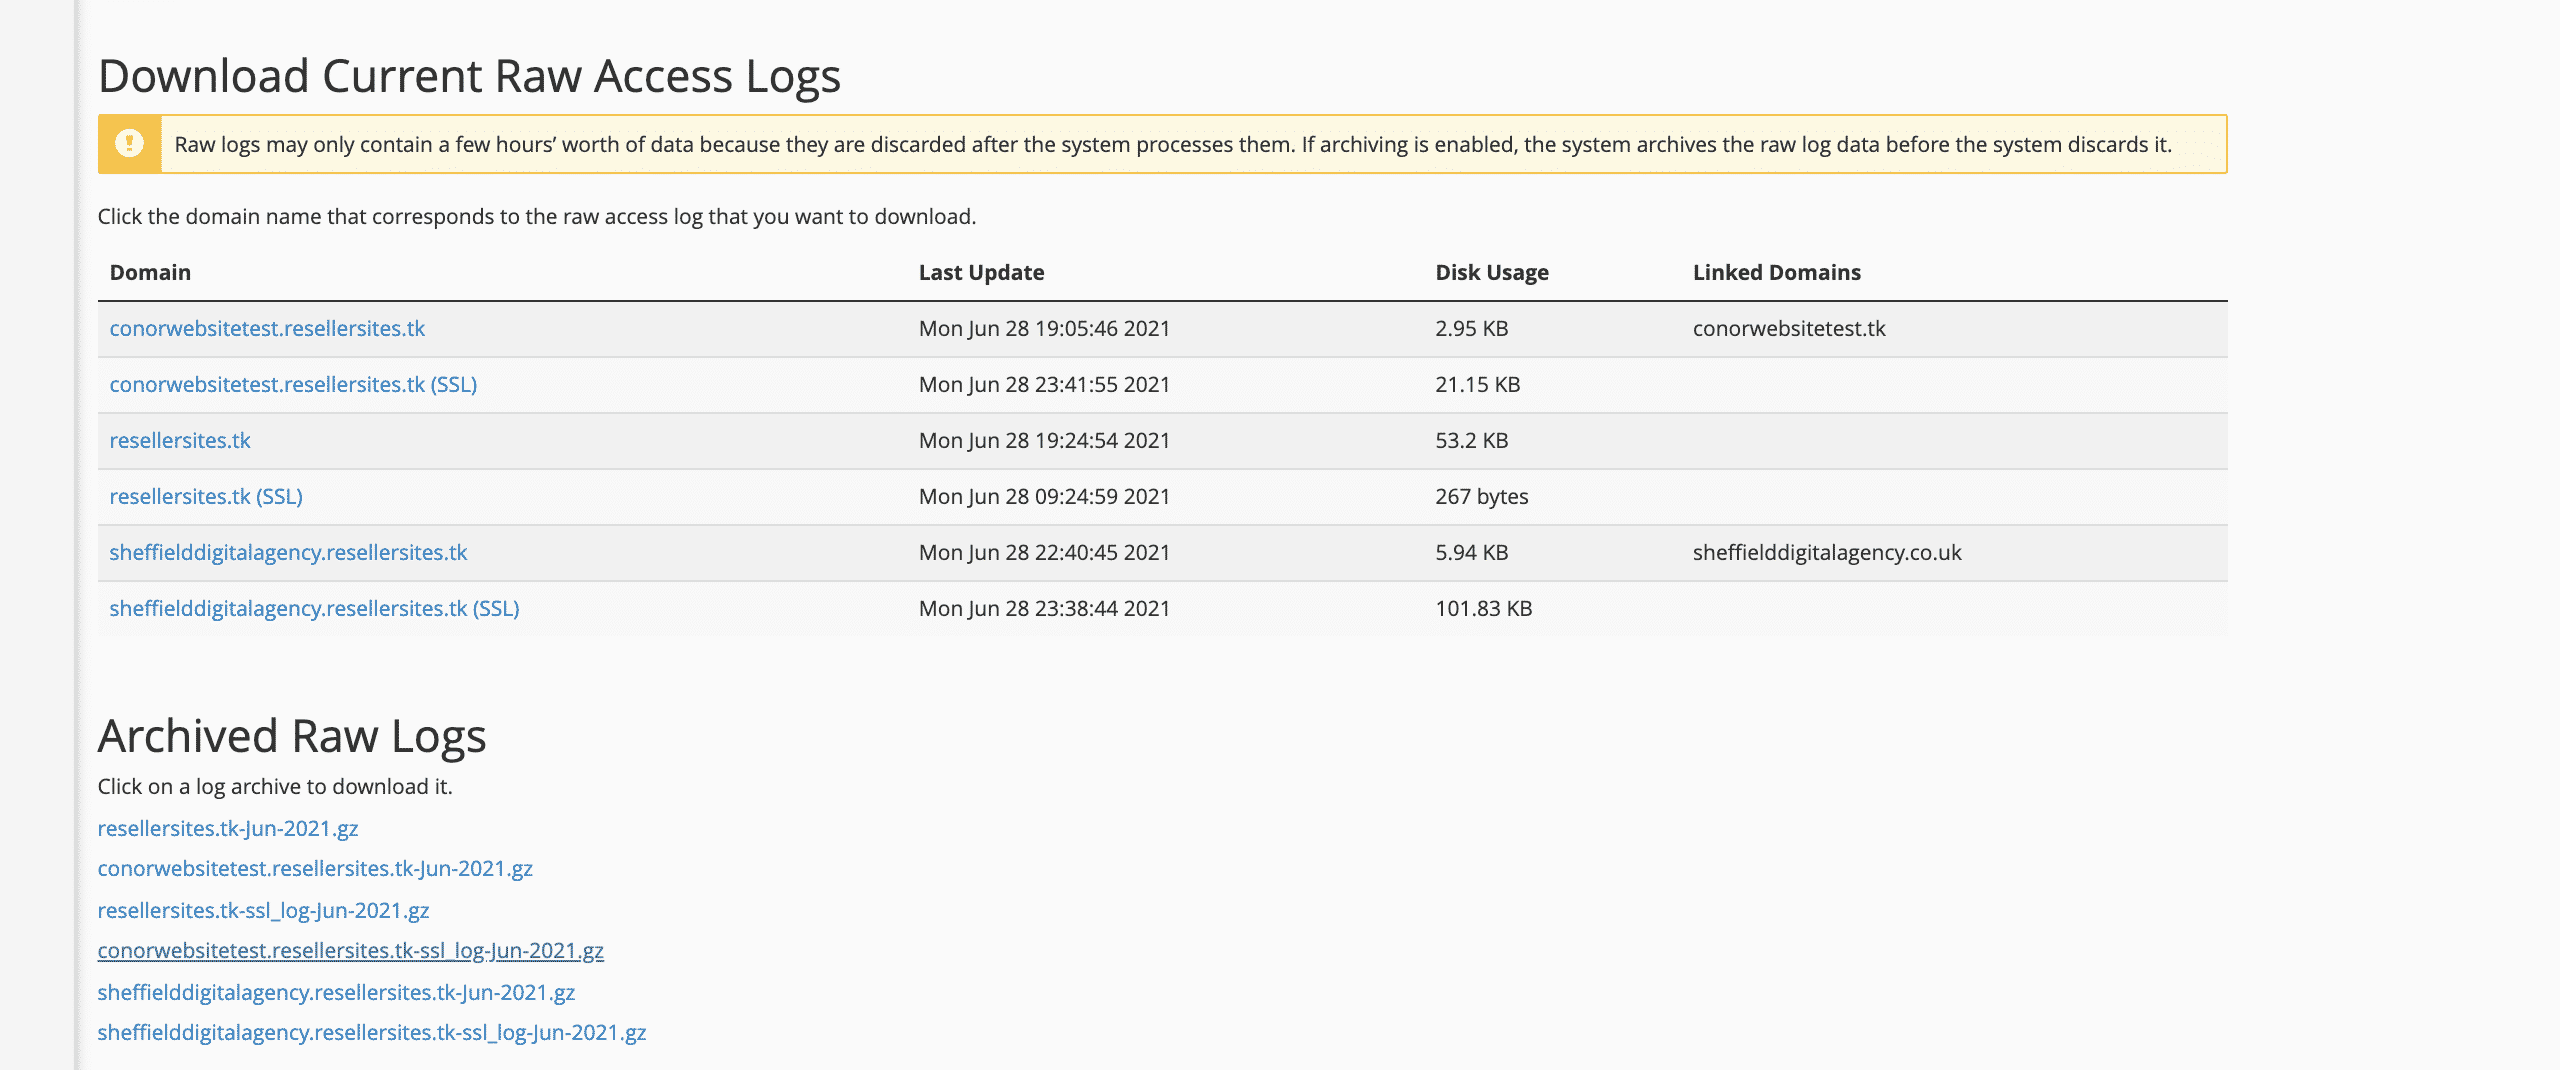Click the Download Current Raw Access Logs heading

click(x=469, y=77)
